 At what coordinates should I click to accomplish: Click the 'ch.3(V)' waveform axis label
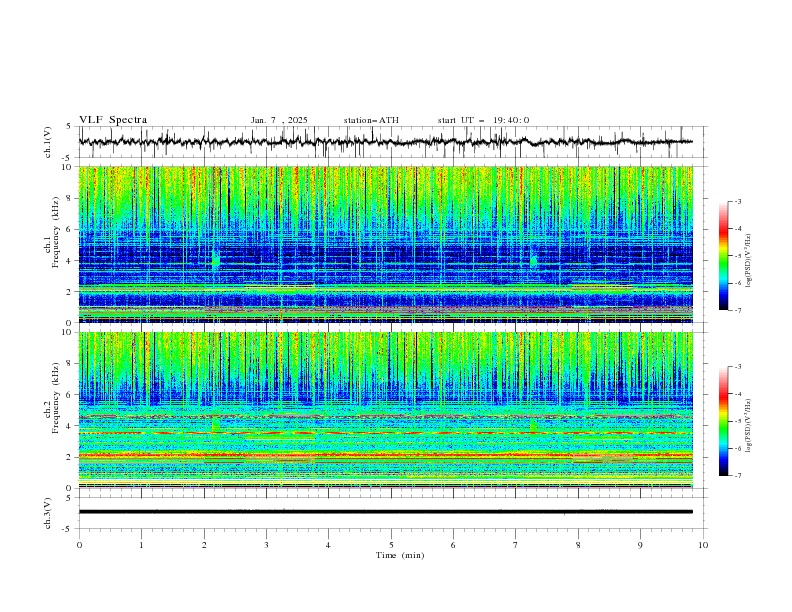point(48,513)
